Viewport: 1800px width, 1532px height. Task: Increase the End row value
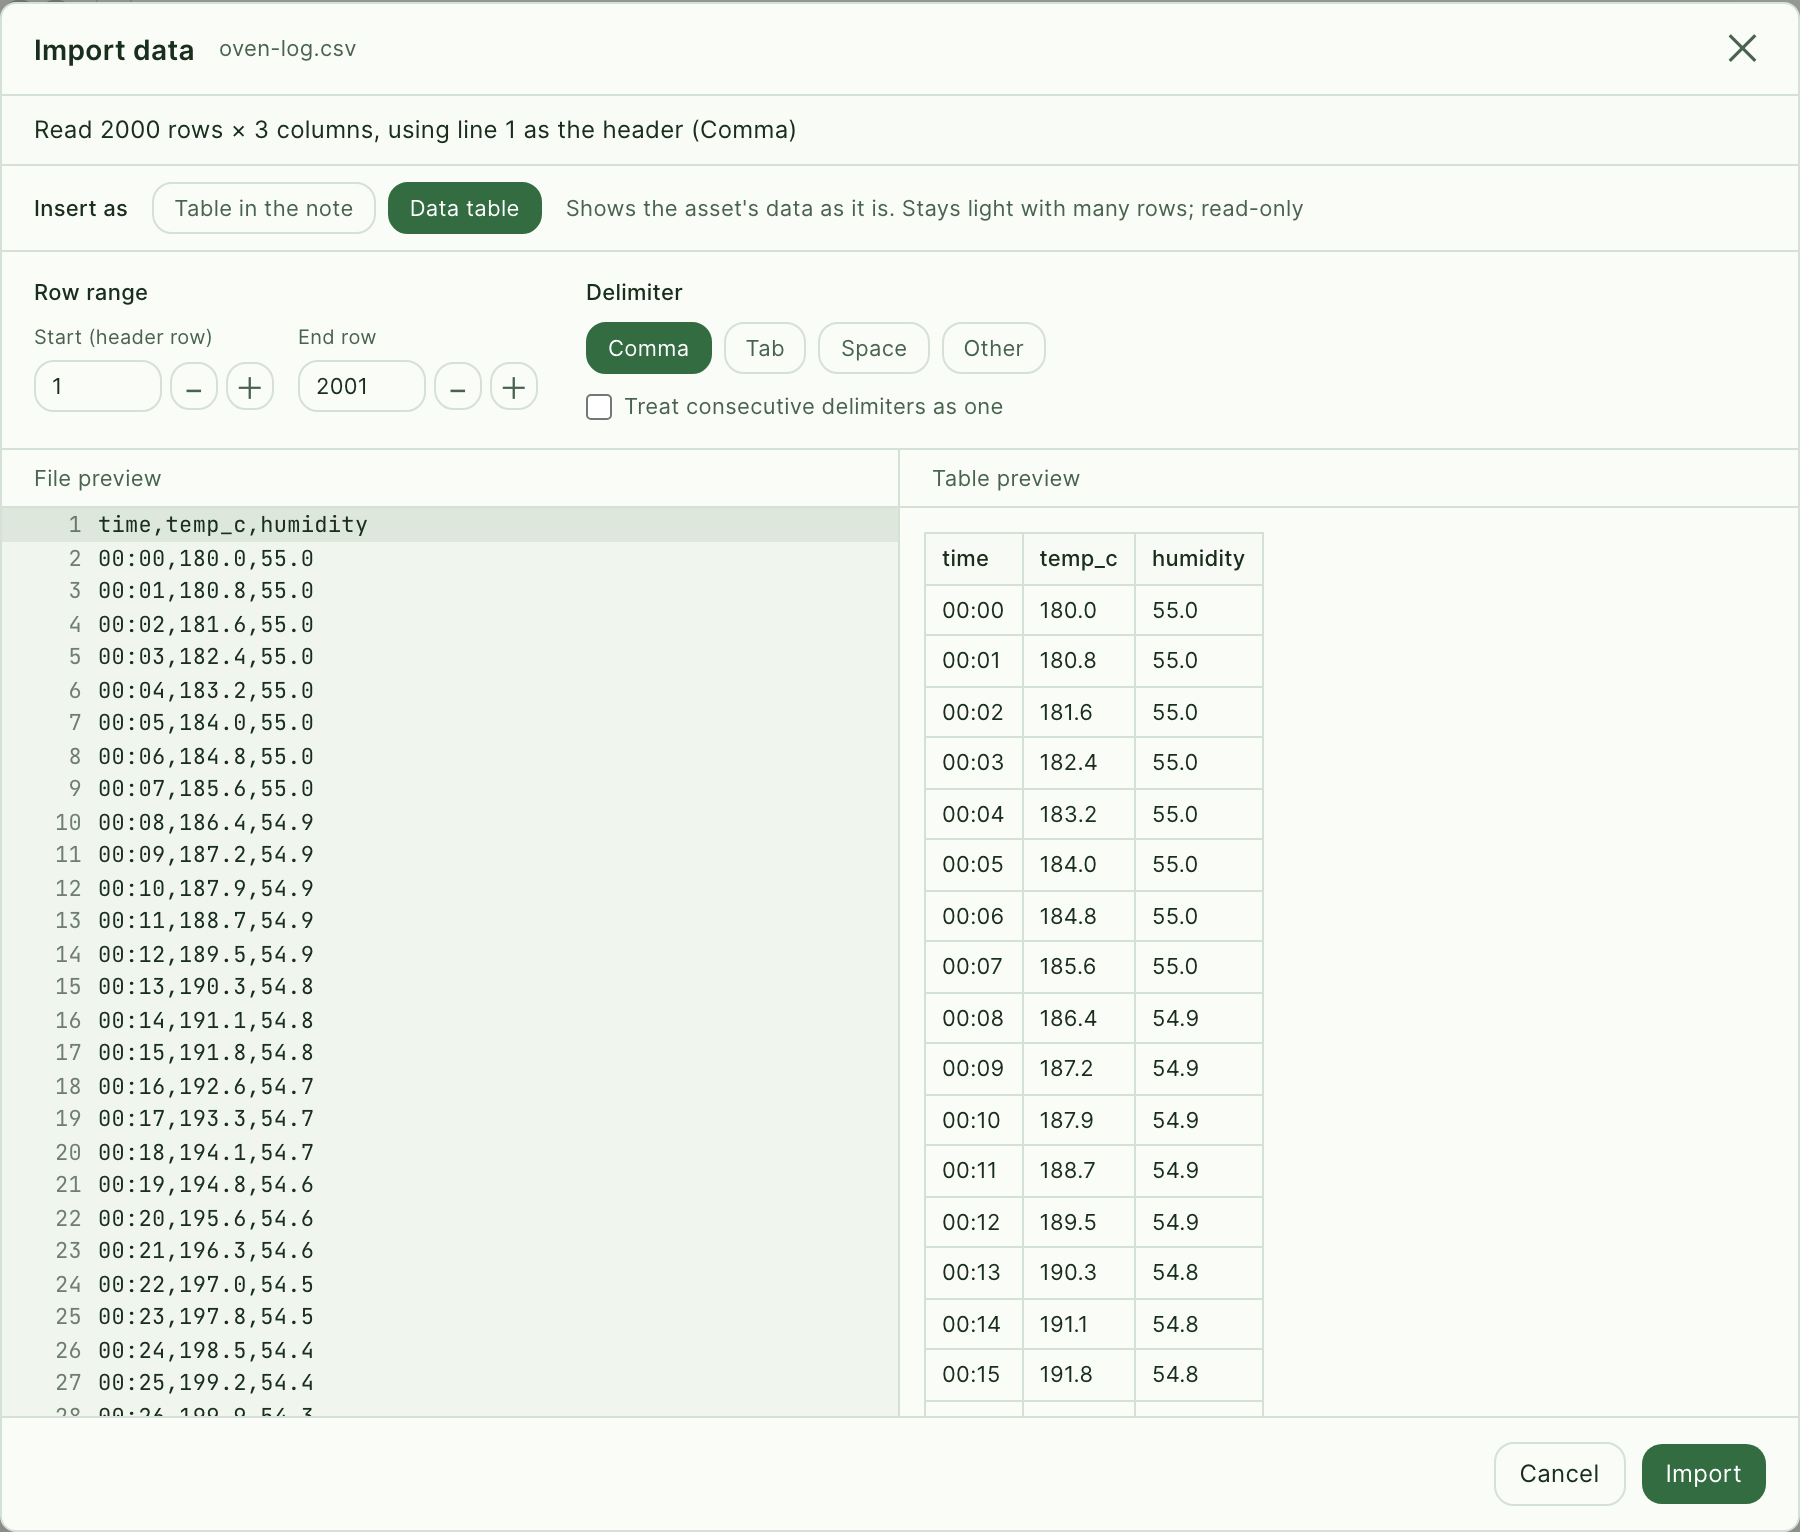(514, 387)
